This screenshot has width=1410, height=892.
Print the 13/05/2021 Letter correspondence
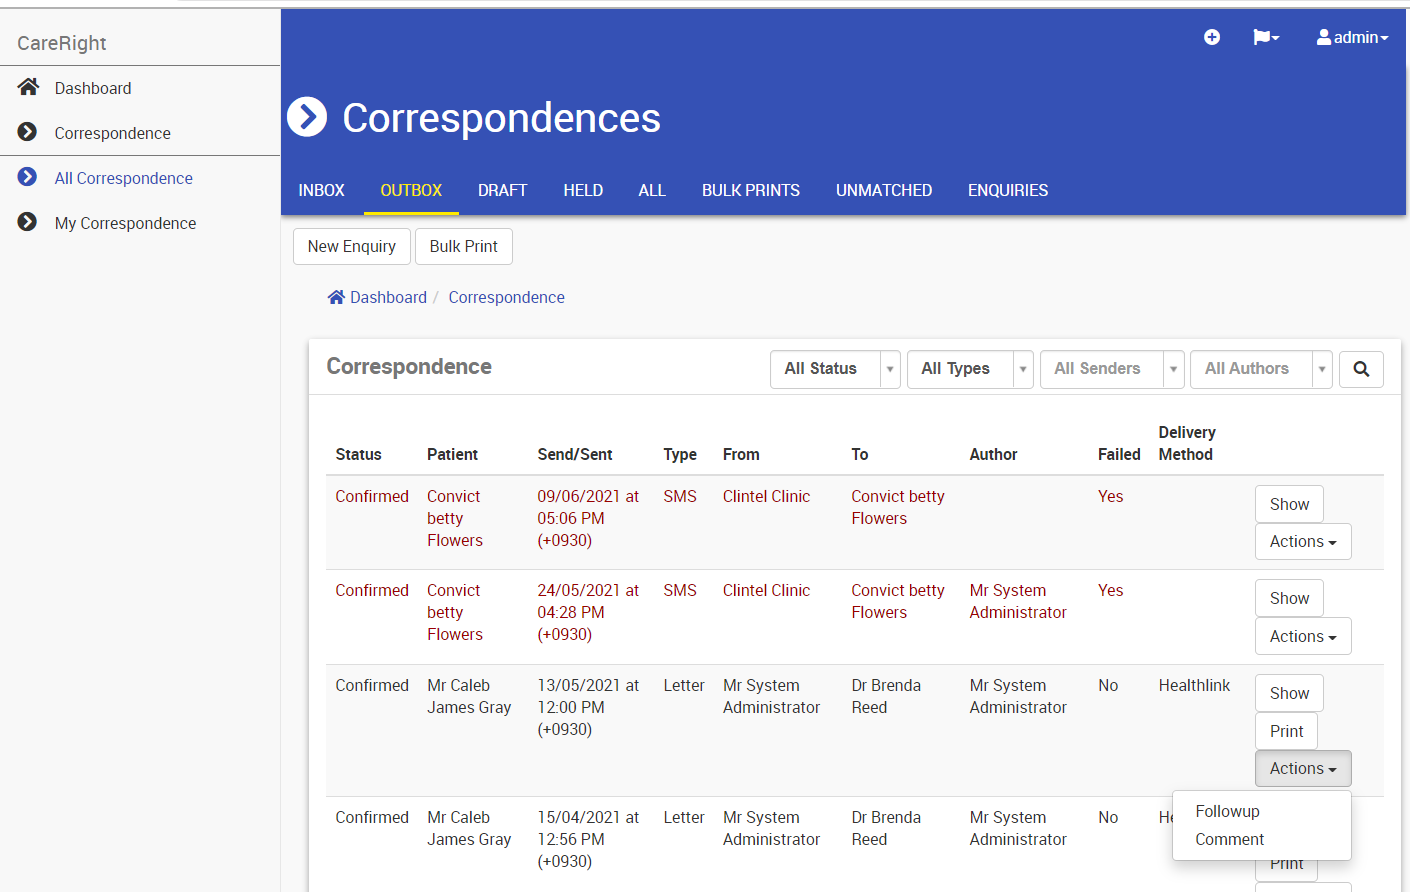1286,731
